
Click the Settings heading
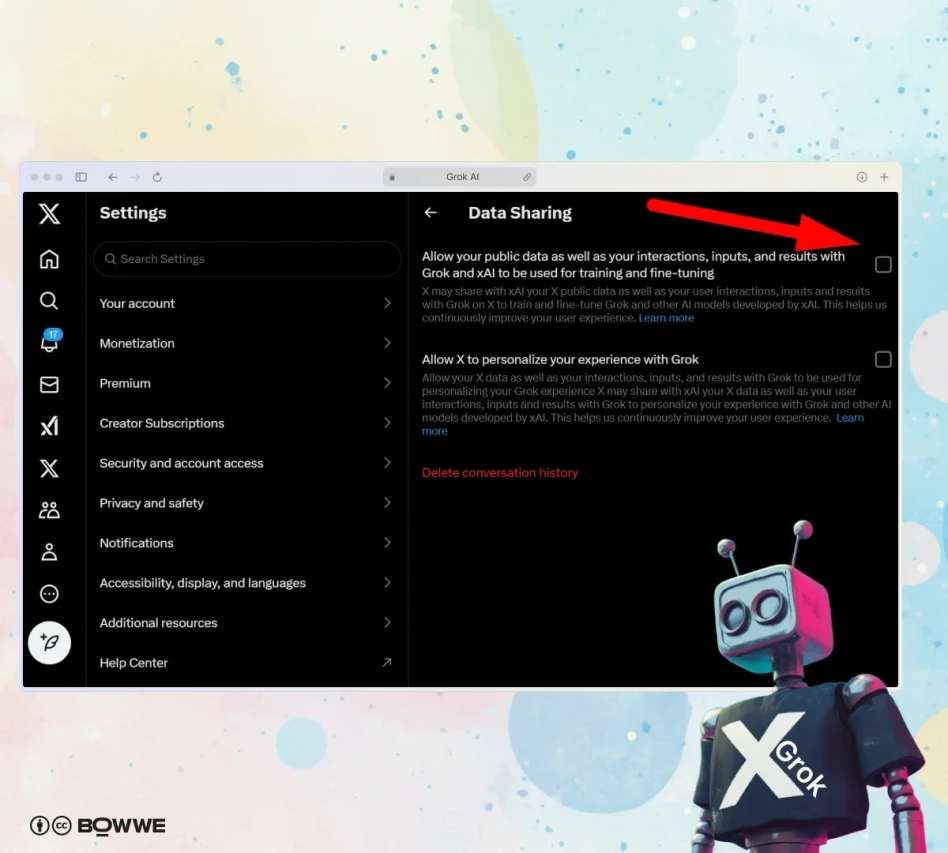tap(133, 213)
